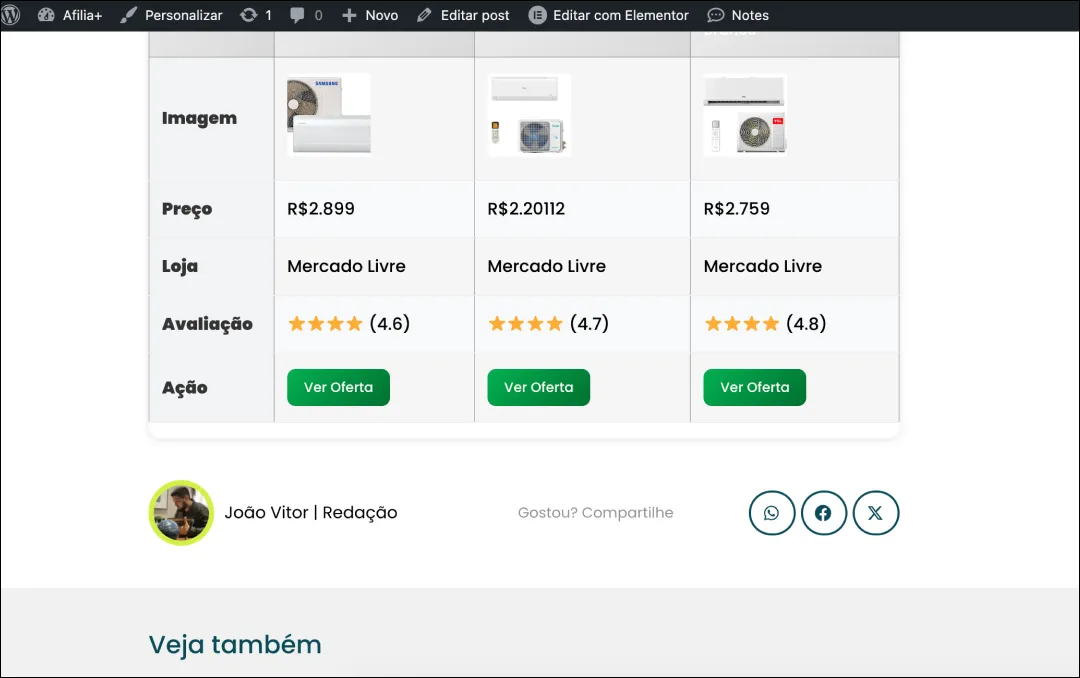Share the post on X
The image size is (1080, 678).
point(875,513)
